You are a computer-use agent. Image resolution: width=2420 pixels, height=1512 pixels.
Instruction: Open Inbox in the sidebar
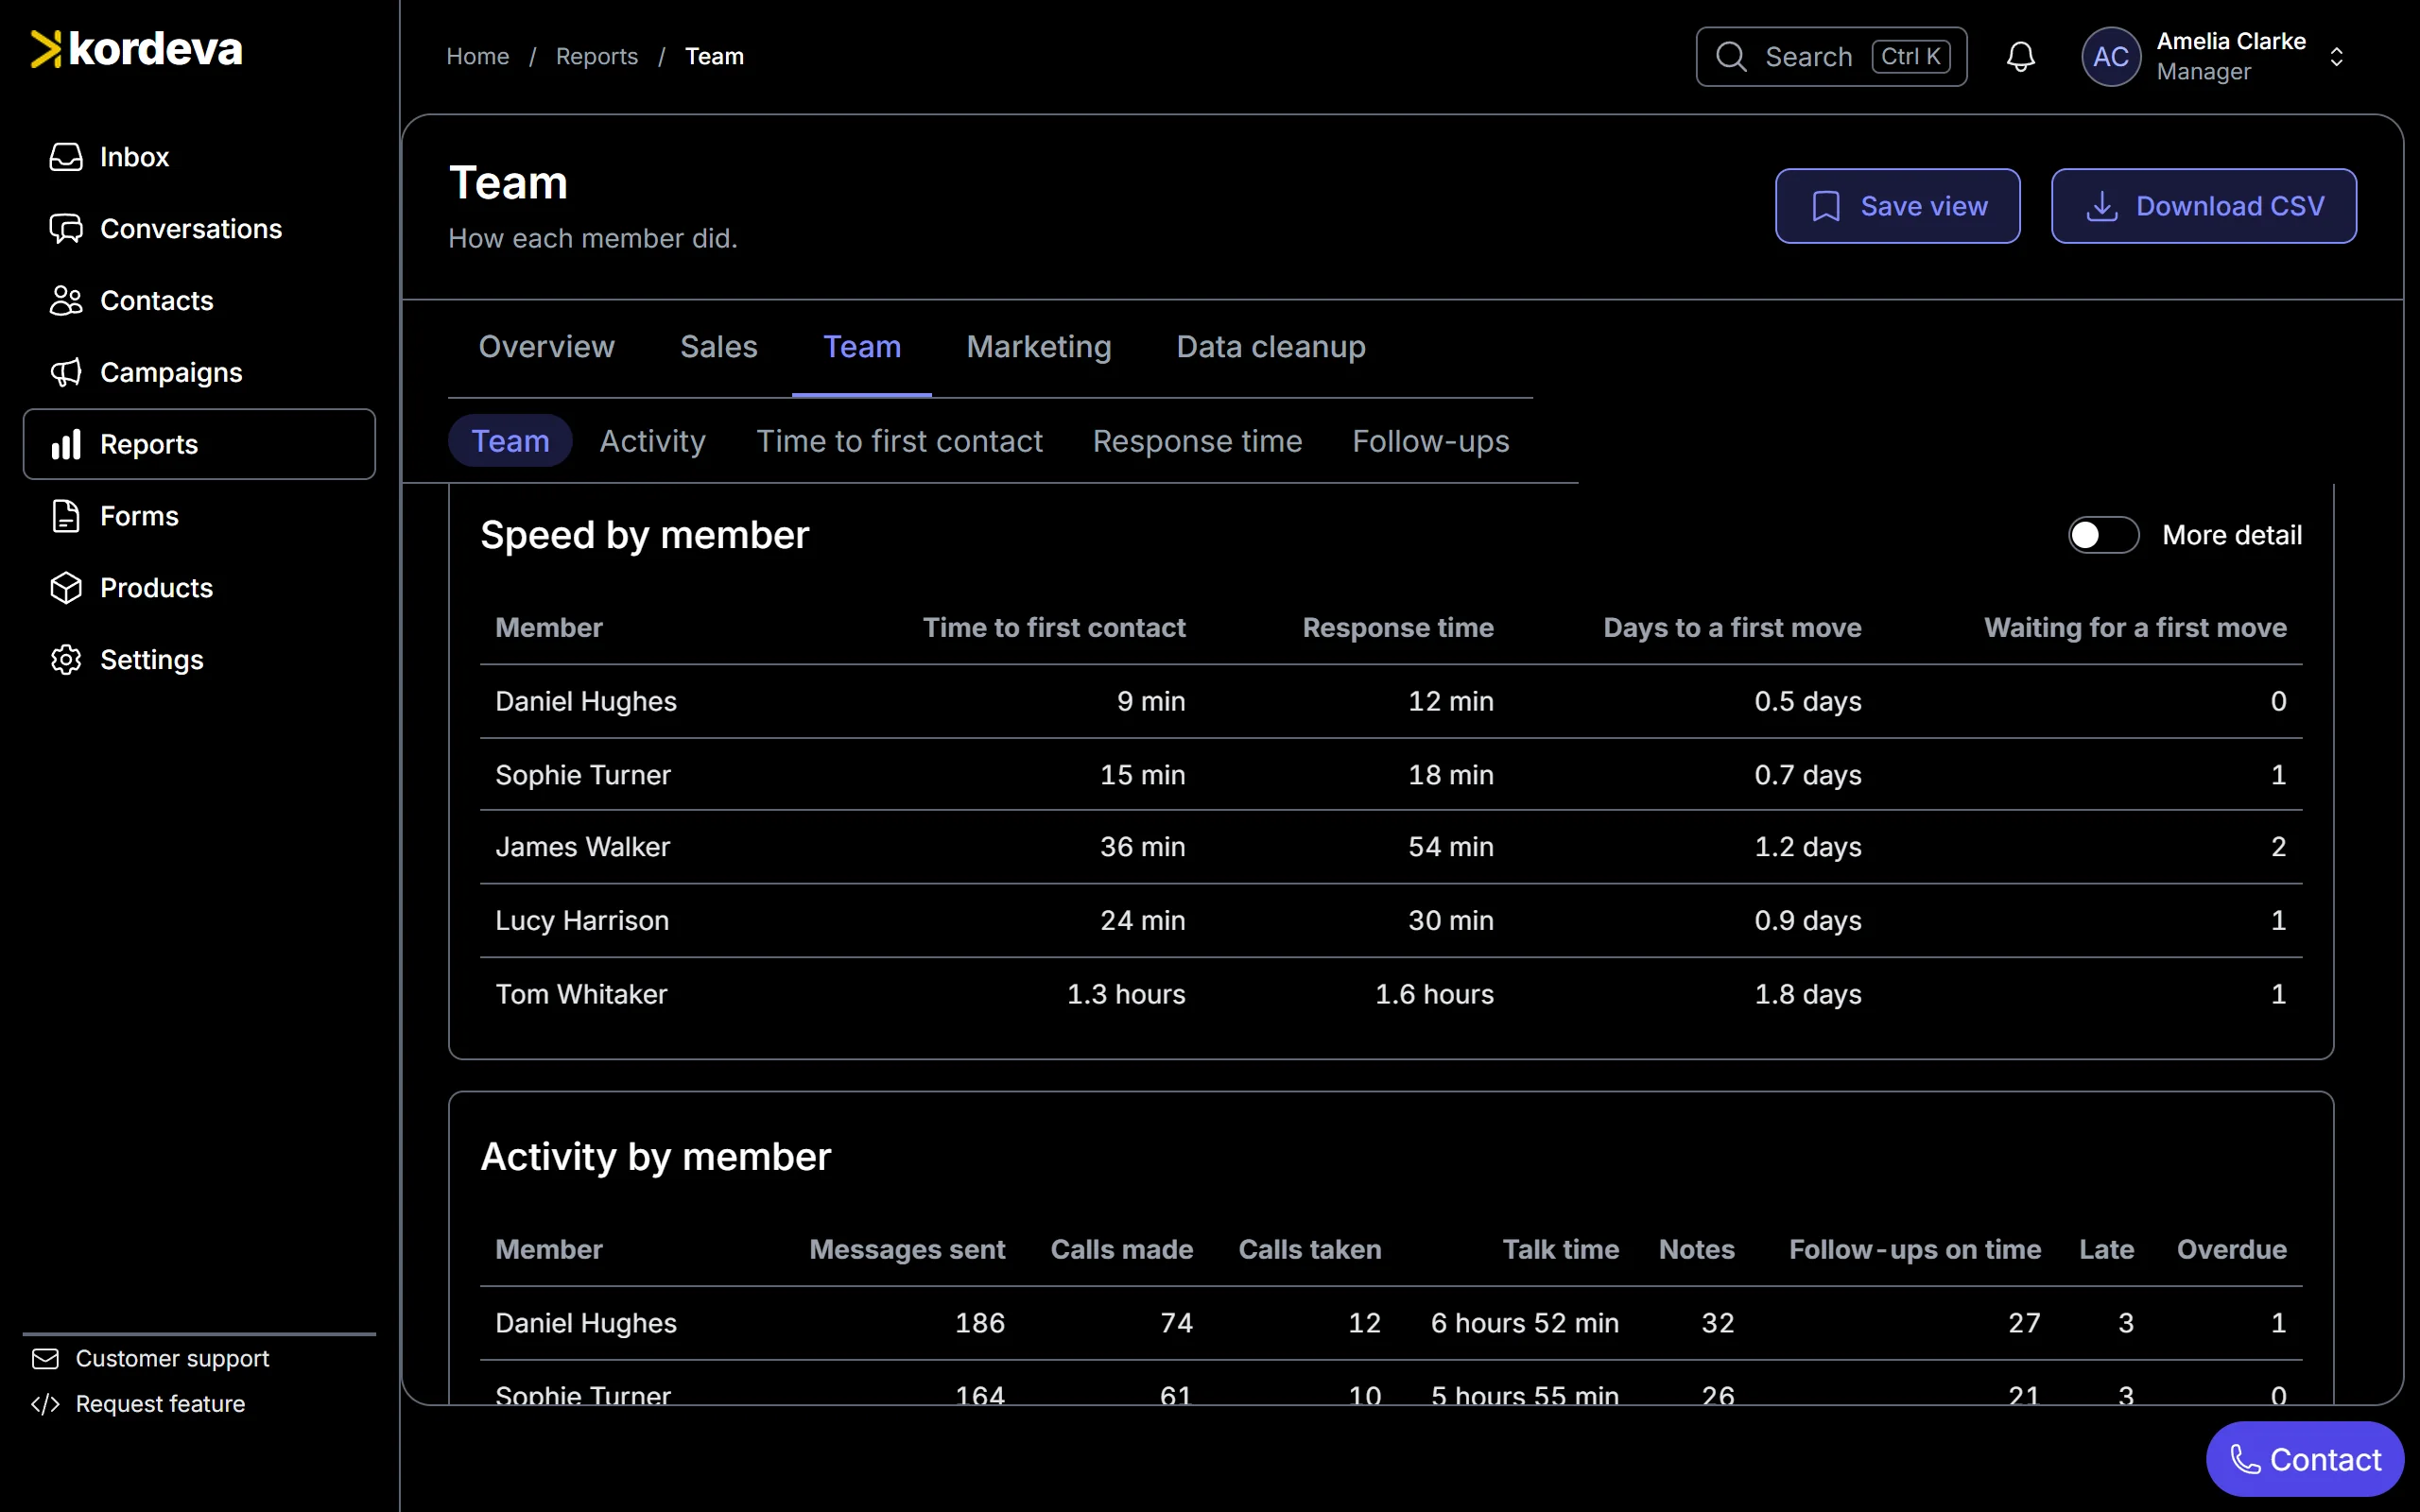pyautogui.click(x=199, y=157)
